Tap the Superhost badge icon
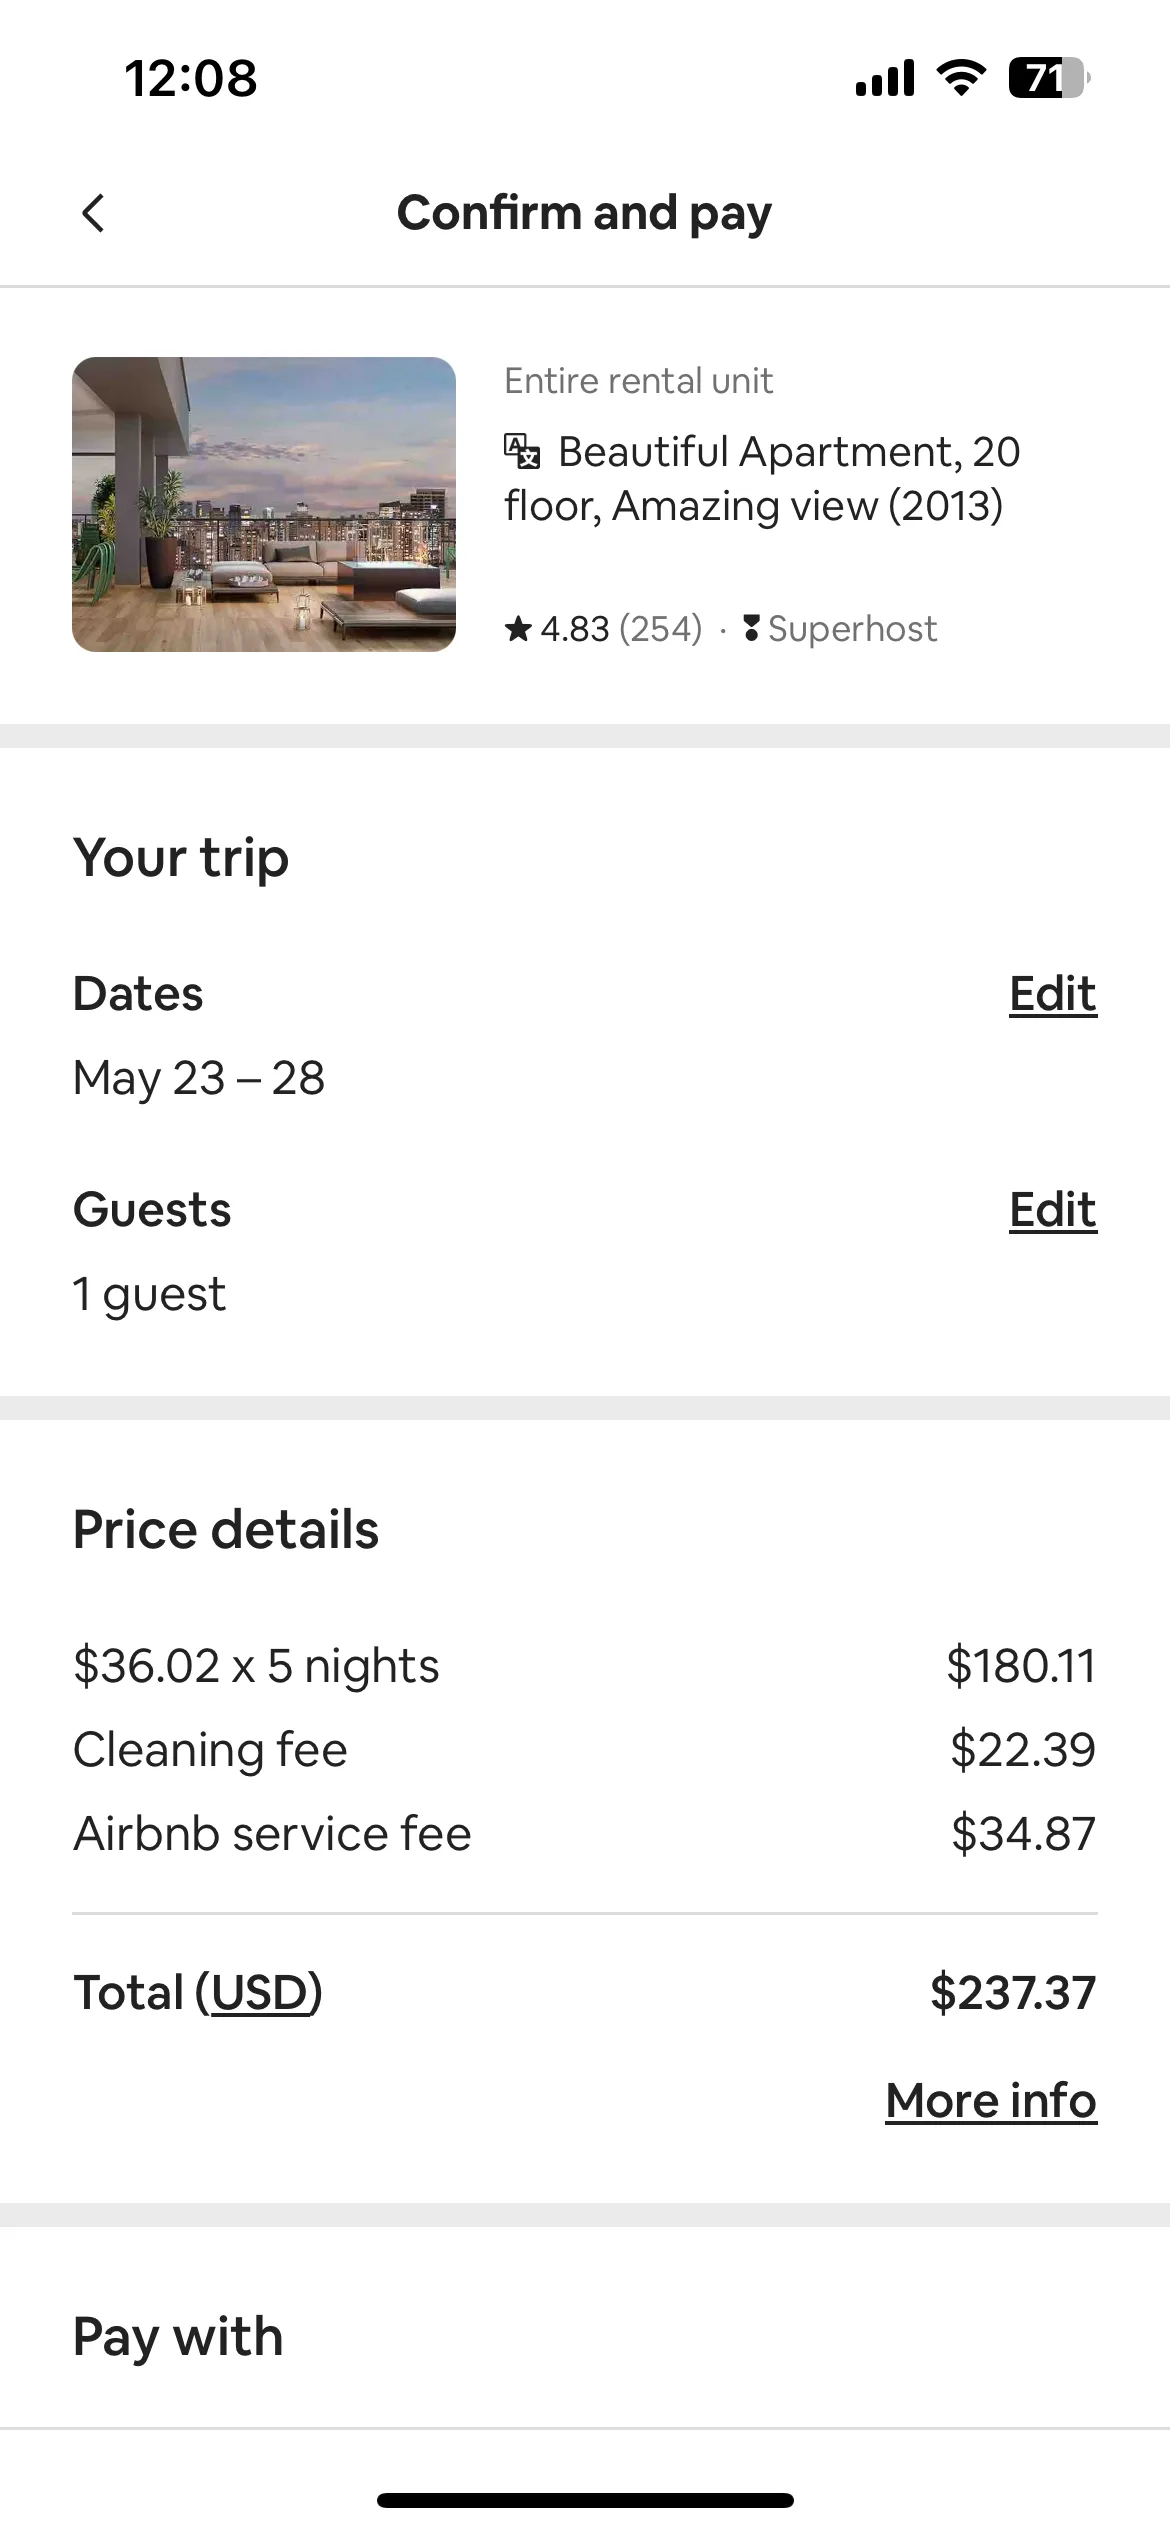 751,629
